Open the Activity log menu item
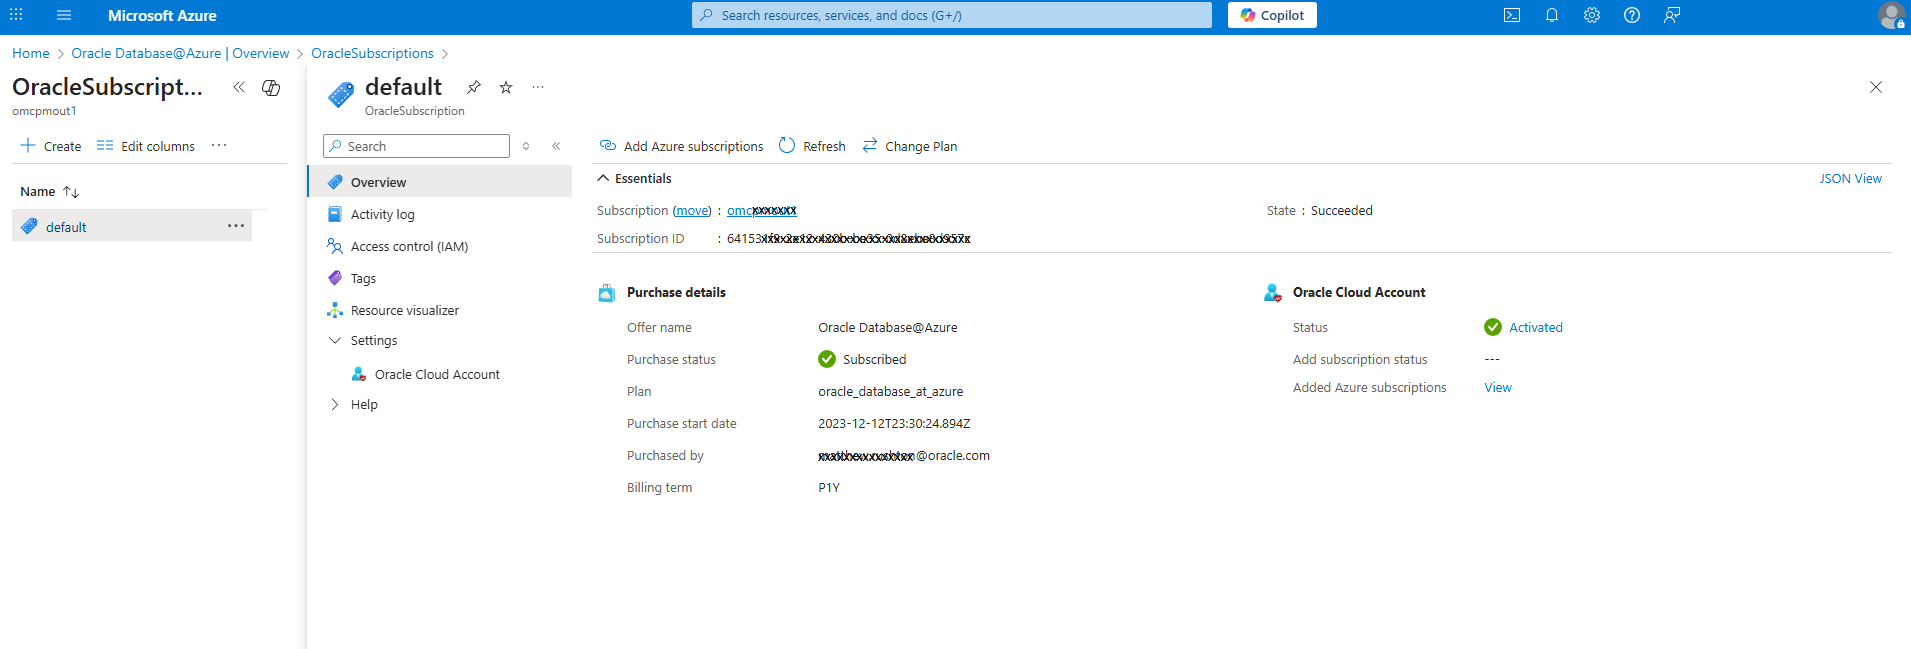Viewport: 1911px width, 649px height. [x=382, y=214]
